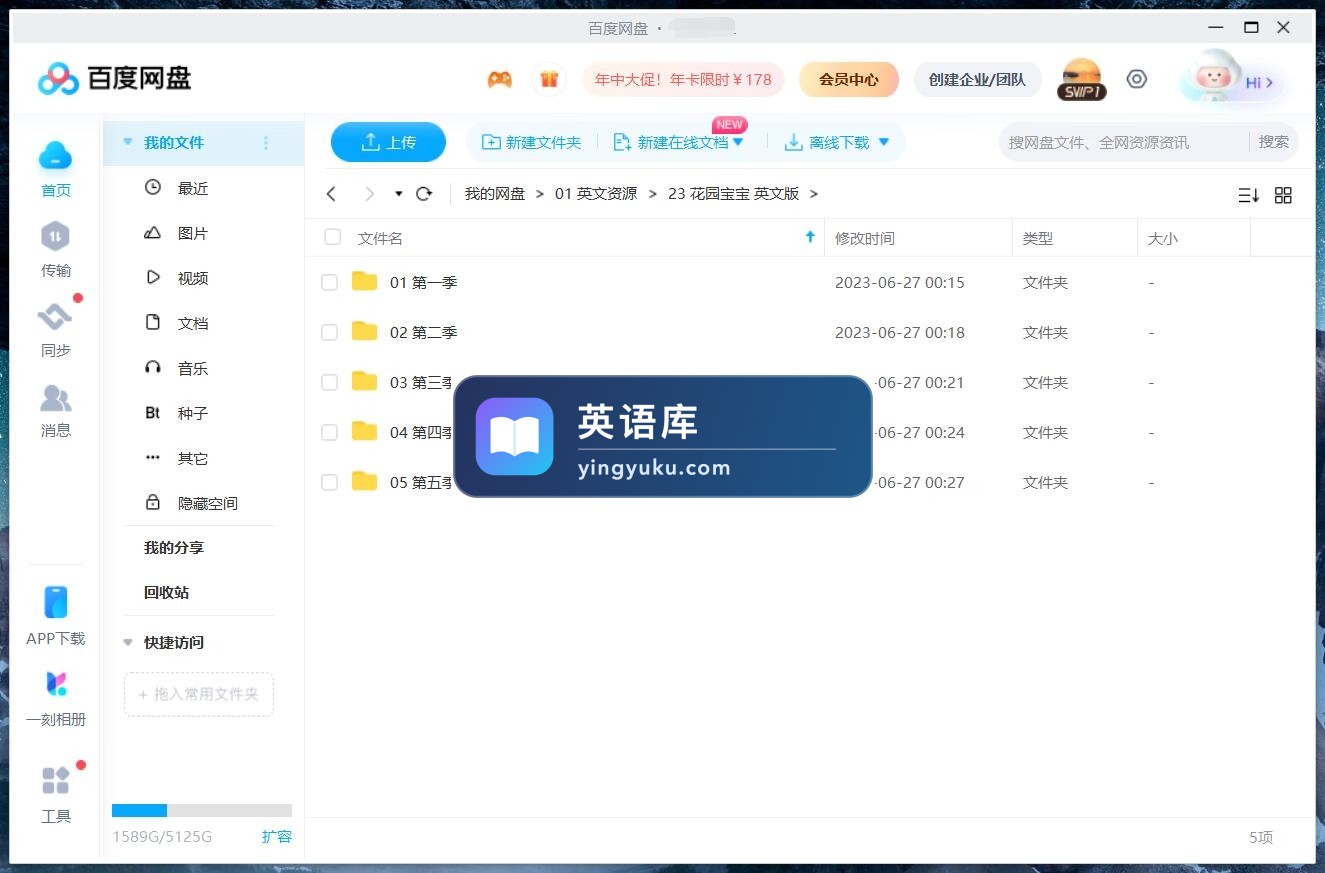Viewport: 1325px width, 873px height.
Task: Click the SVIP user avatar badge
Action: (x=1081, y=80)
